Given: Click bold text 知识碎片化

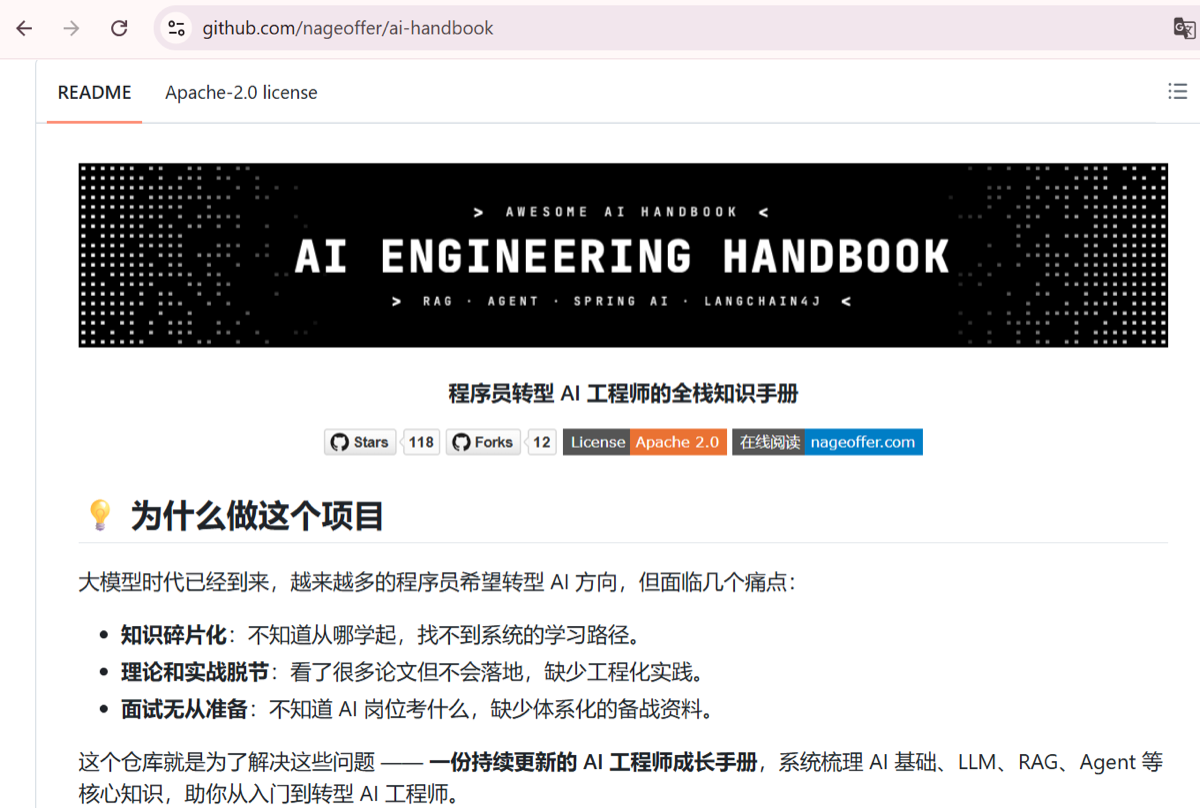Looking at the screenshot, I should (173, 634).
